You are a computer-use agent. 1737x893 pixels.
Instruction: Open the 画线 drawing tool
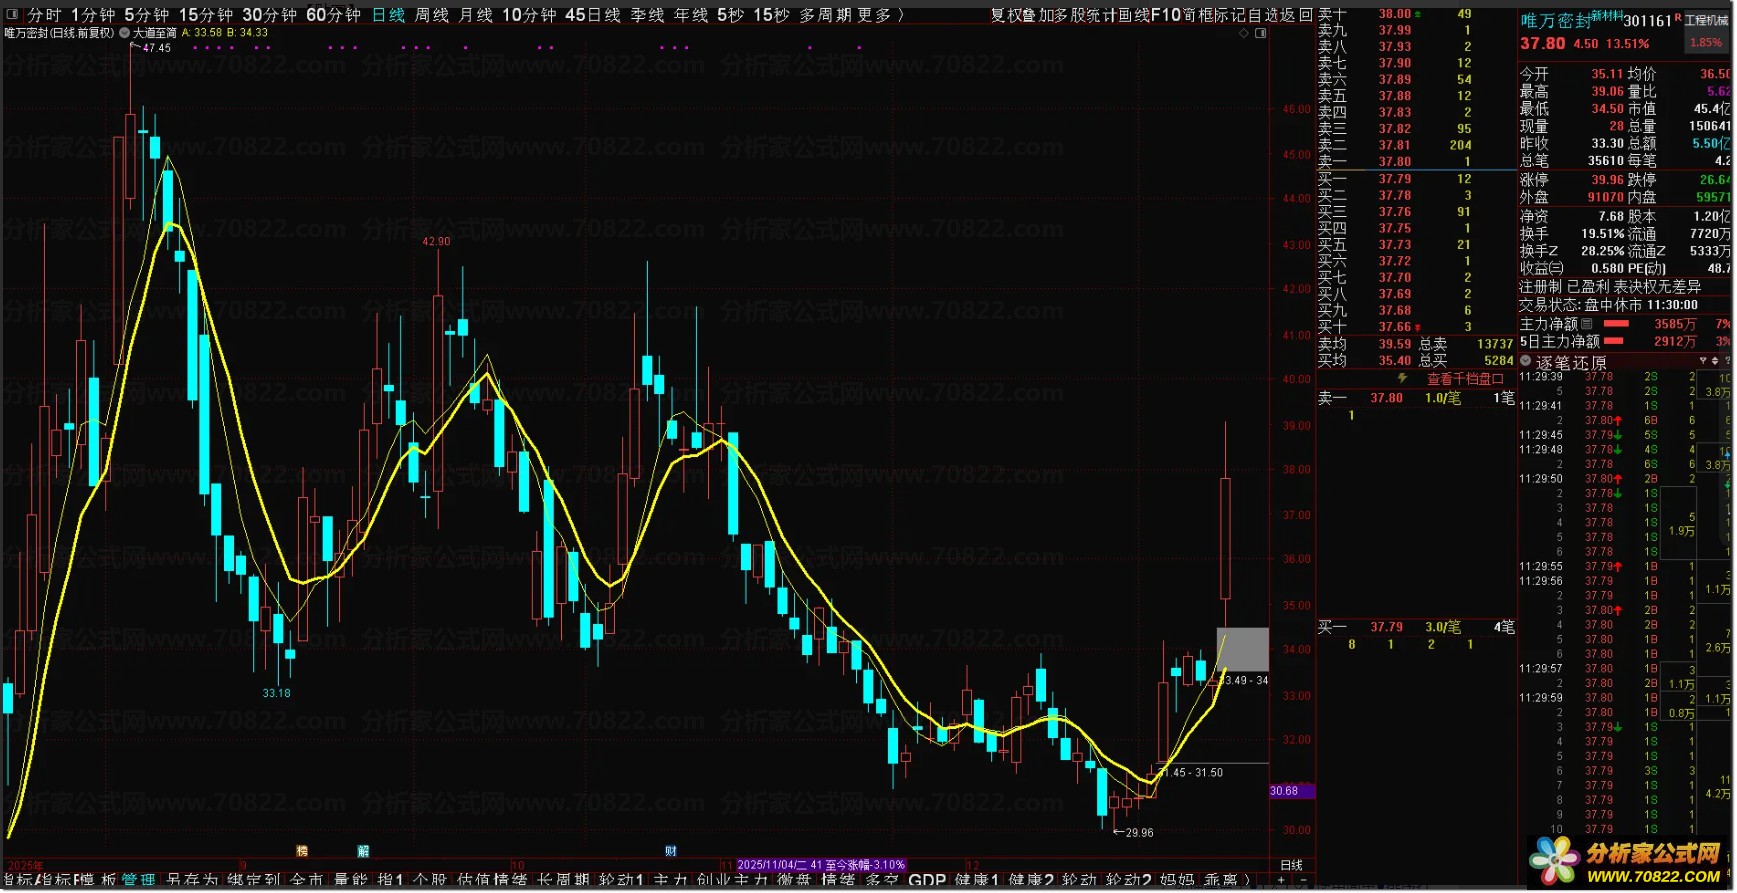(x=1133, y=15)
